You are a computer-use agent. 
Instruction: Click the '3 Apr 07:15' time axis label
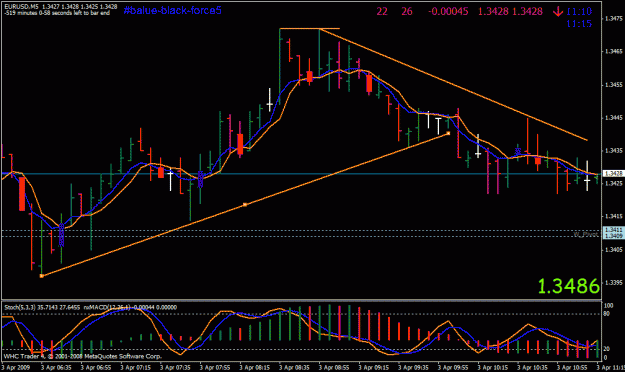click(x=136, y=367)
